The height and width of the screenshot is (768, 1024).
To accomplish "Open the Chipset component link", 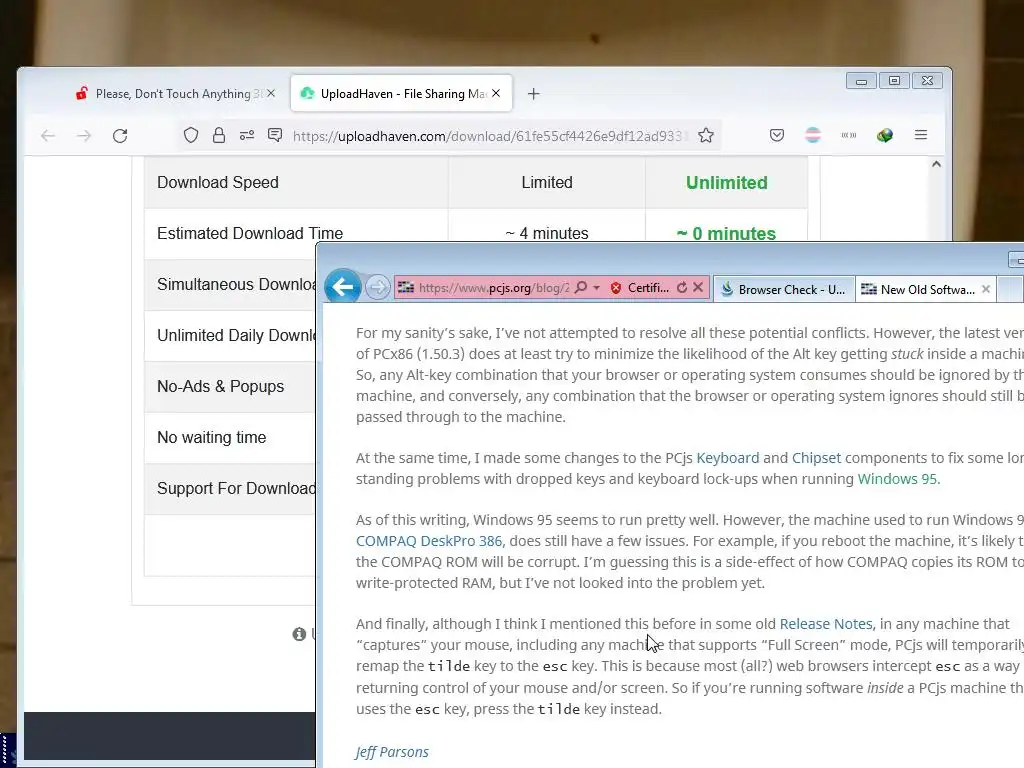I will 816,458.
